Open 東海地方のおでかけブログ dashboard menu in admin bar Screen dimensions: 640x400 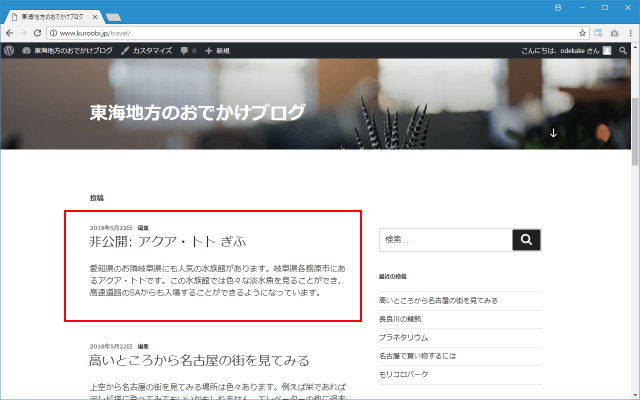point(68,51)
